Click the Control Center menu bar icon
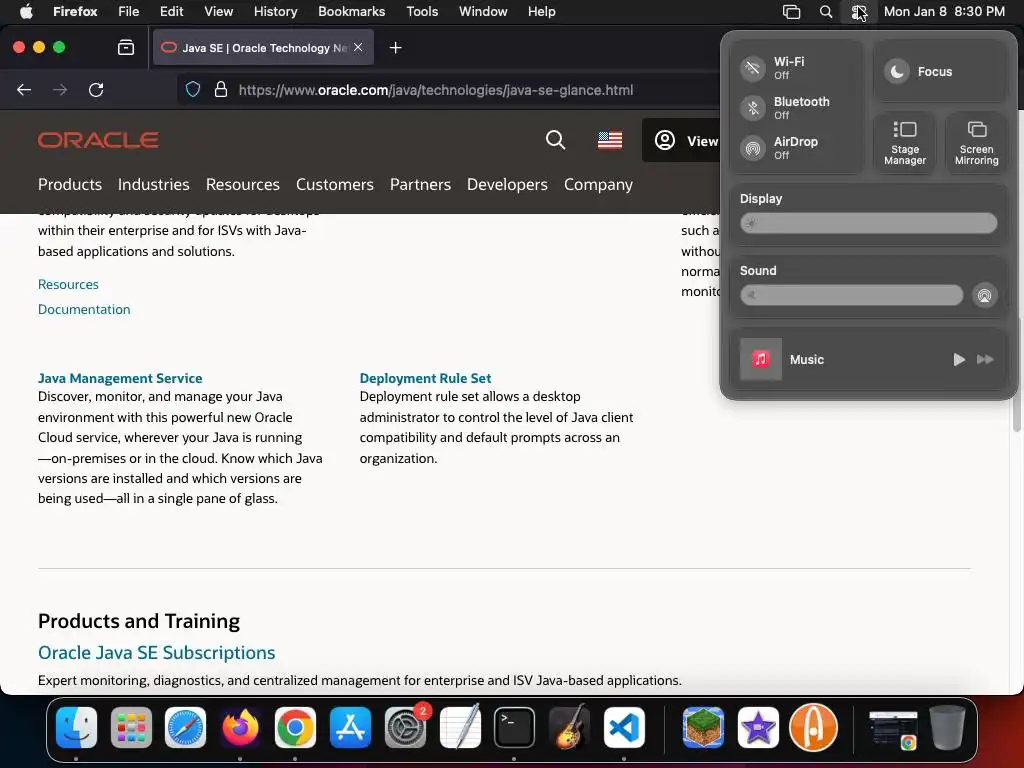1024x768 pixels. pos(859,12)
